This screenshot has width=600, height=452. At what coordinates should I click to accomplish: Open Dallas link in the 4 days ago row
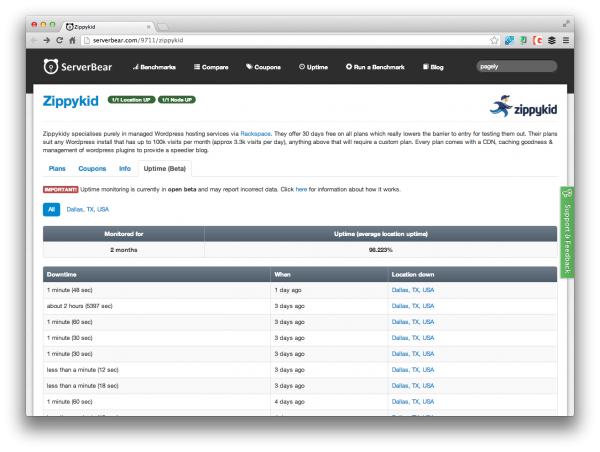(x=413, y=402)
